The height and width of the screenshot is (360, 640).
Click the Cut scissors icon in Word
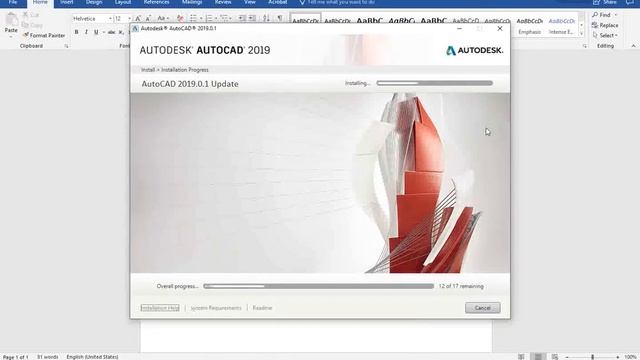[25, 15]
